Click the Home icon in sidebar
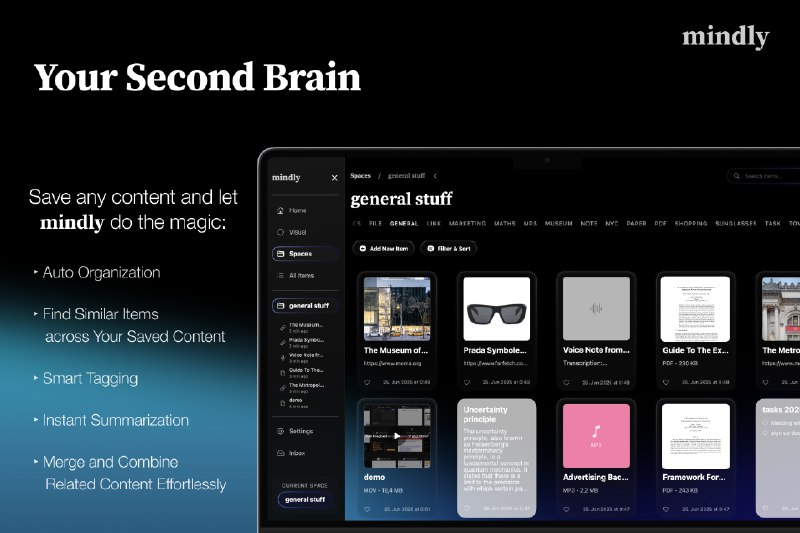This screenshot has height=533, width=800. tap(280, 211)
